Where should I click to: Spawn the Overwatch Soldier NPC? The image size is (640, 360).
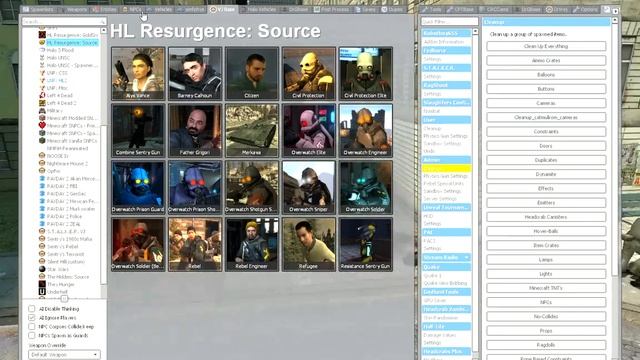(x=365, y=187)
